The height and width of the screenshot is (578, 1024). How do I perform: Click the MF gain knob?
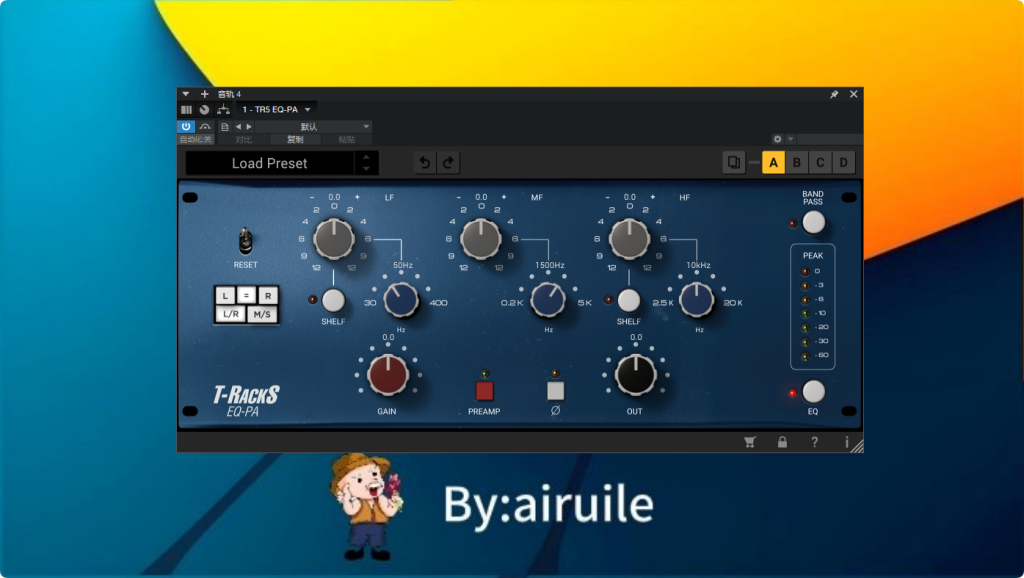pyautogui.click(x=481, y=239)
